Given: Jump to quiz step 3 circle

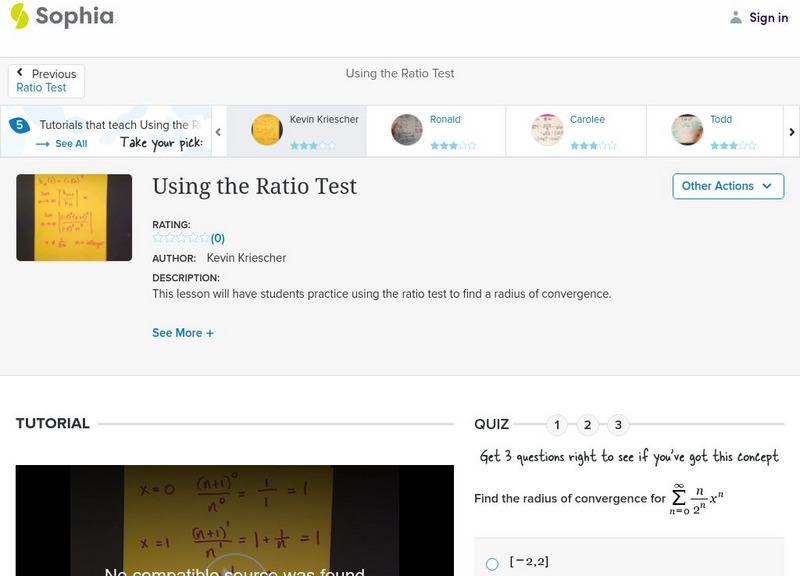Looking at the screenshot, I should [618, 425].
